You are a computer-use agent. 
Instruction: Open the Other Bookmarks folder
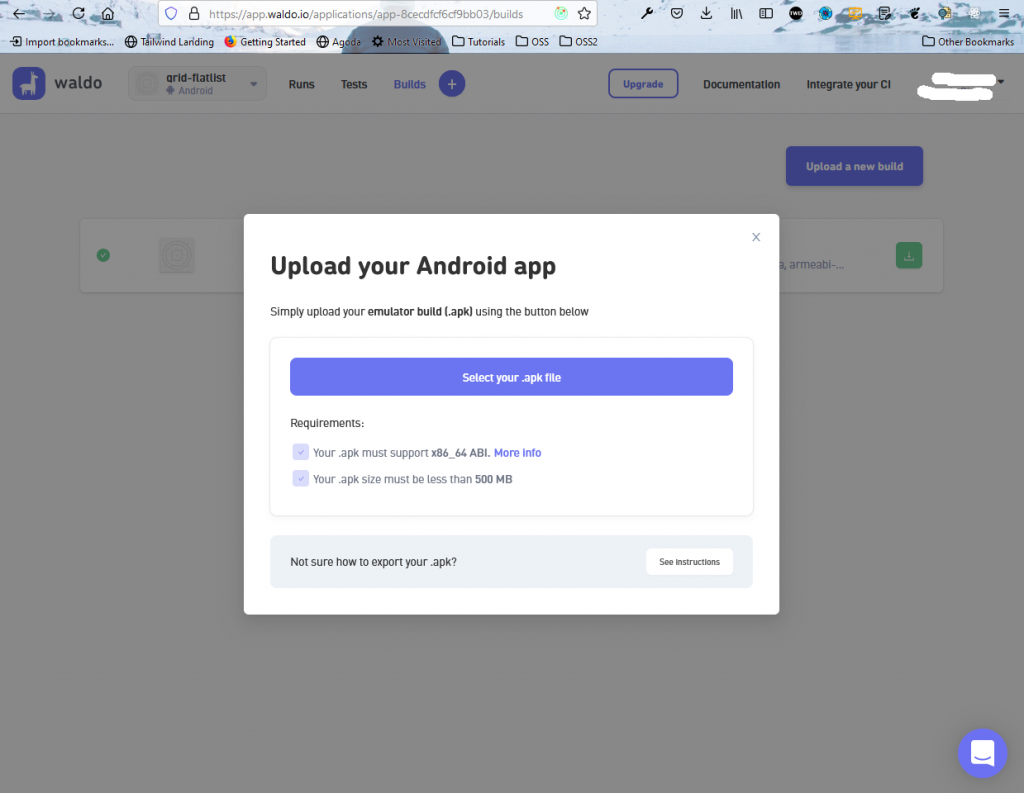pos(968,42)
